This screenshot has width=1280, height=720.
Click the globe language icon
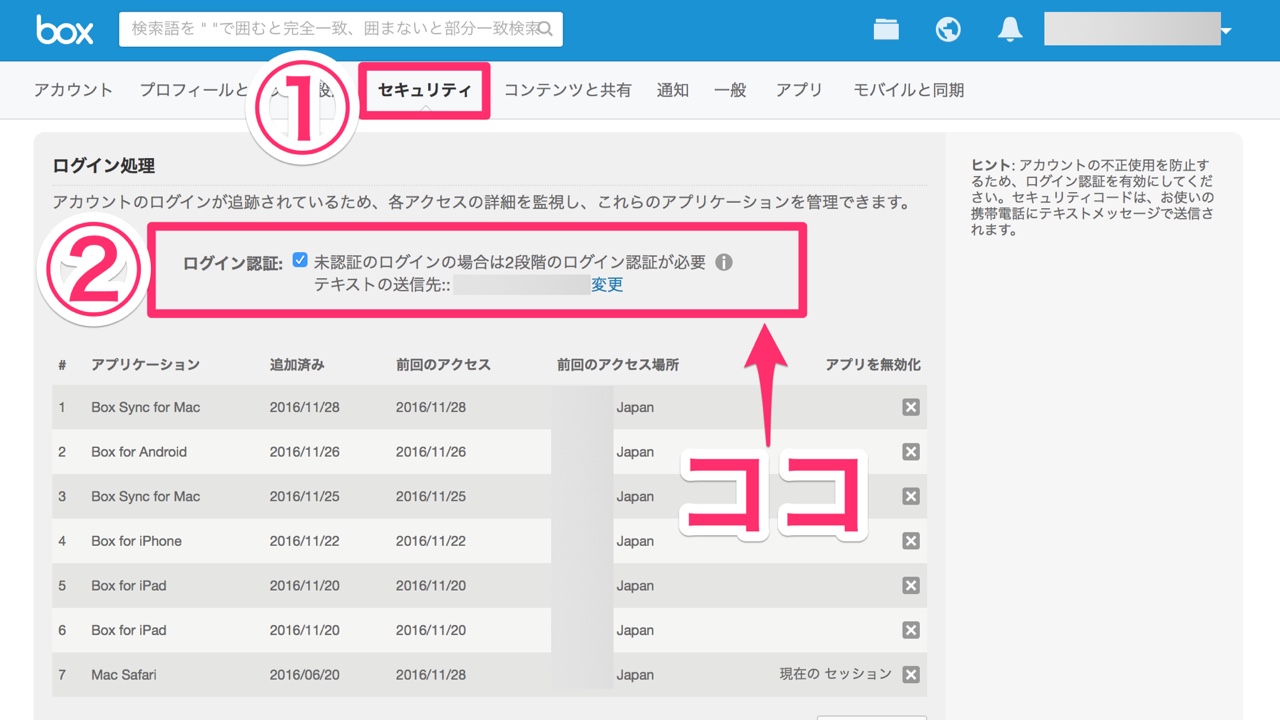(948, 29)
